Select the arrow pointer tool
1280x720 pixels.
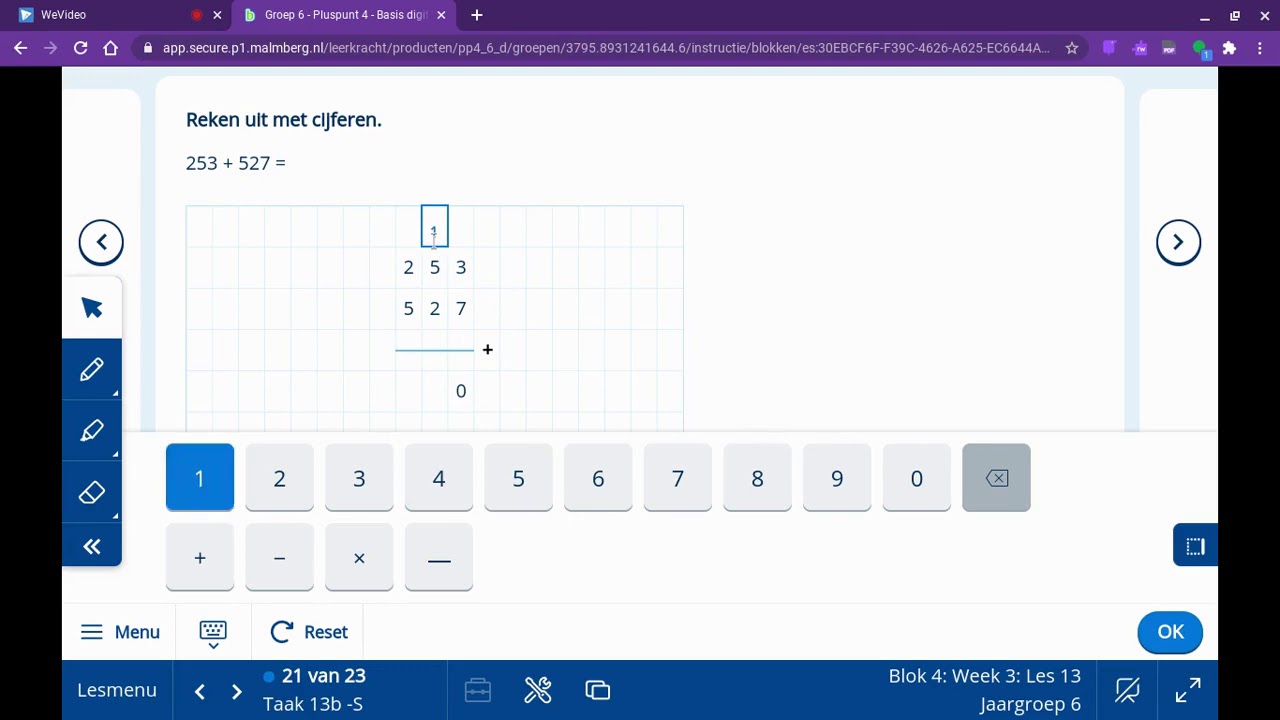[x=92, y=308]
